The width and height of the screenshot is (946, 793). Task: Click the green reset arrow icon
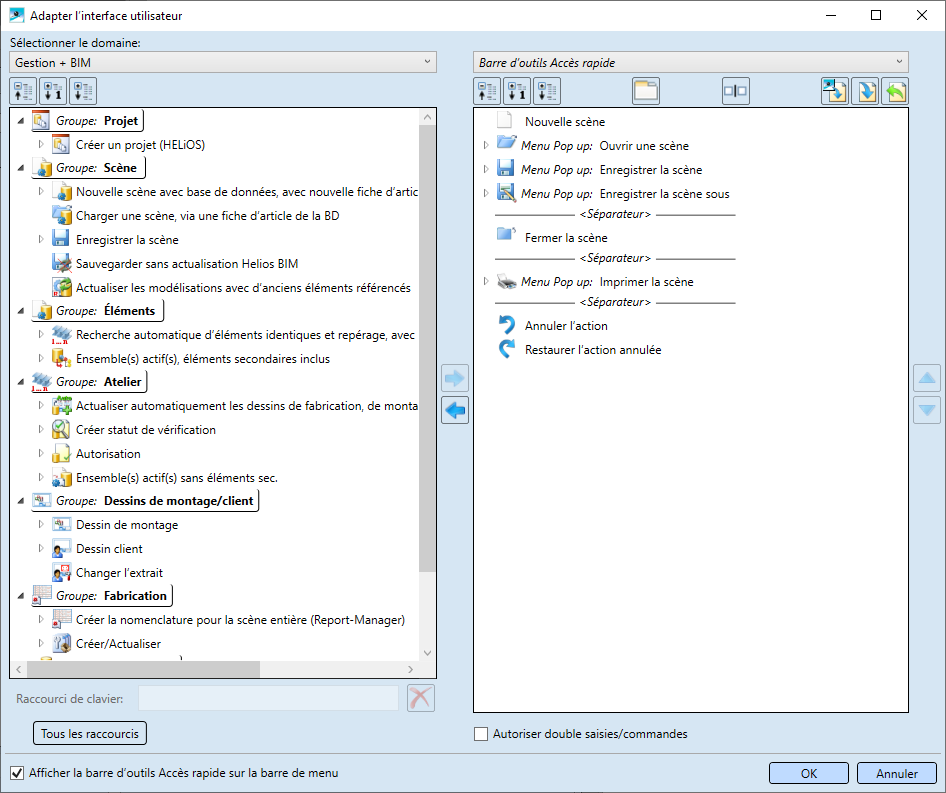point(895,91)
